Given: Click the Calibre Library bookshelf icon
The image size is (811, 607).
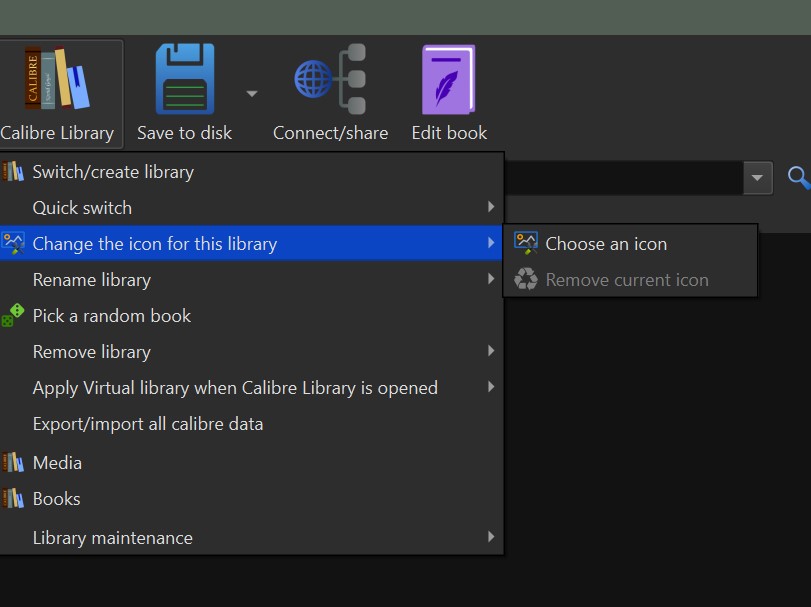Looking at the screenshot, I should pyautogui.click(x=57, y=79).
